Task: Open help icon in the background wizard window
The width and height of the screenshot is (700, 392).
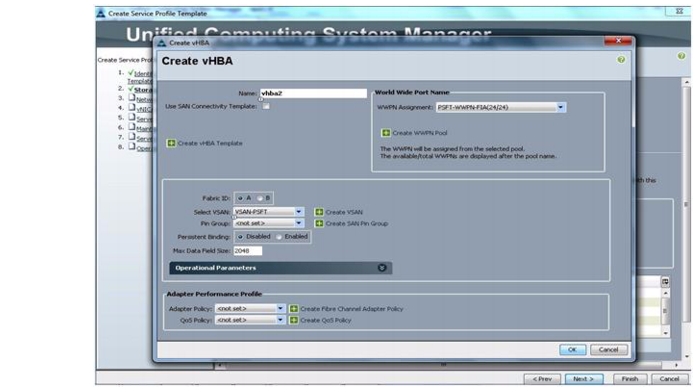Action: (x=681, y=56)
